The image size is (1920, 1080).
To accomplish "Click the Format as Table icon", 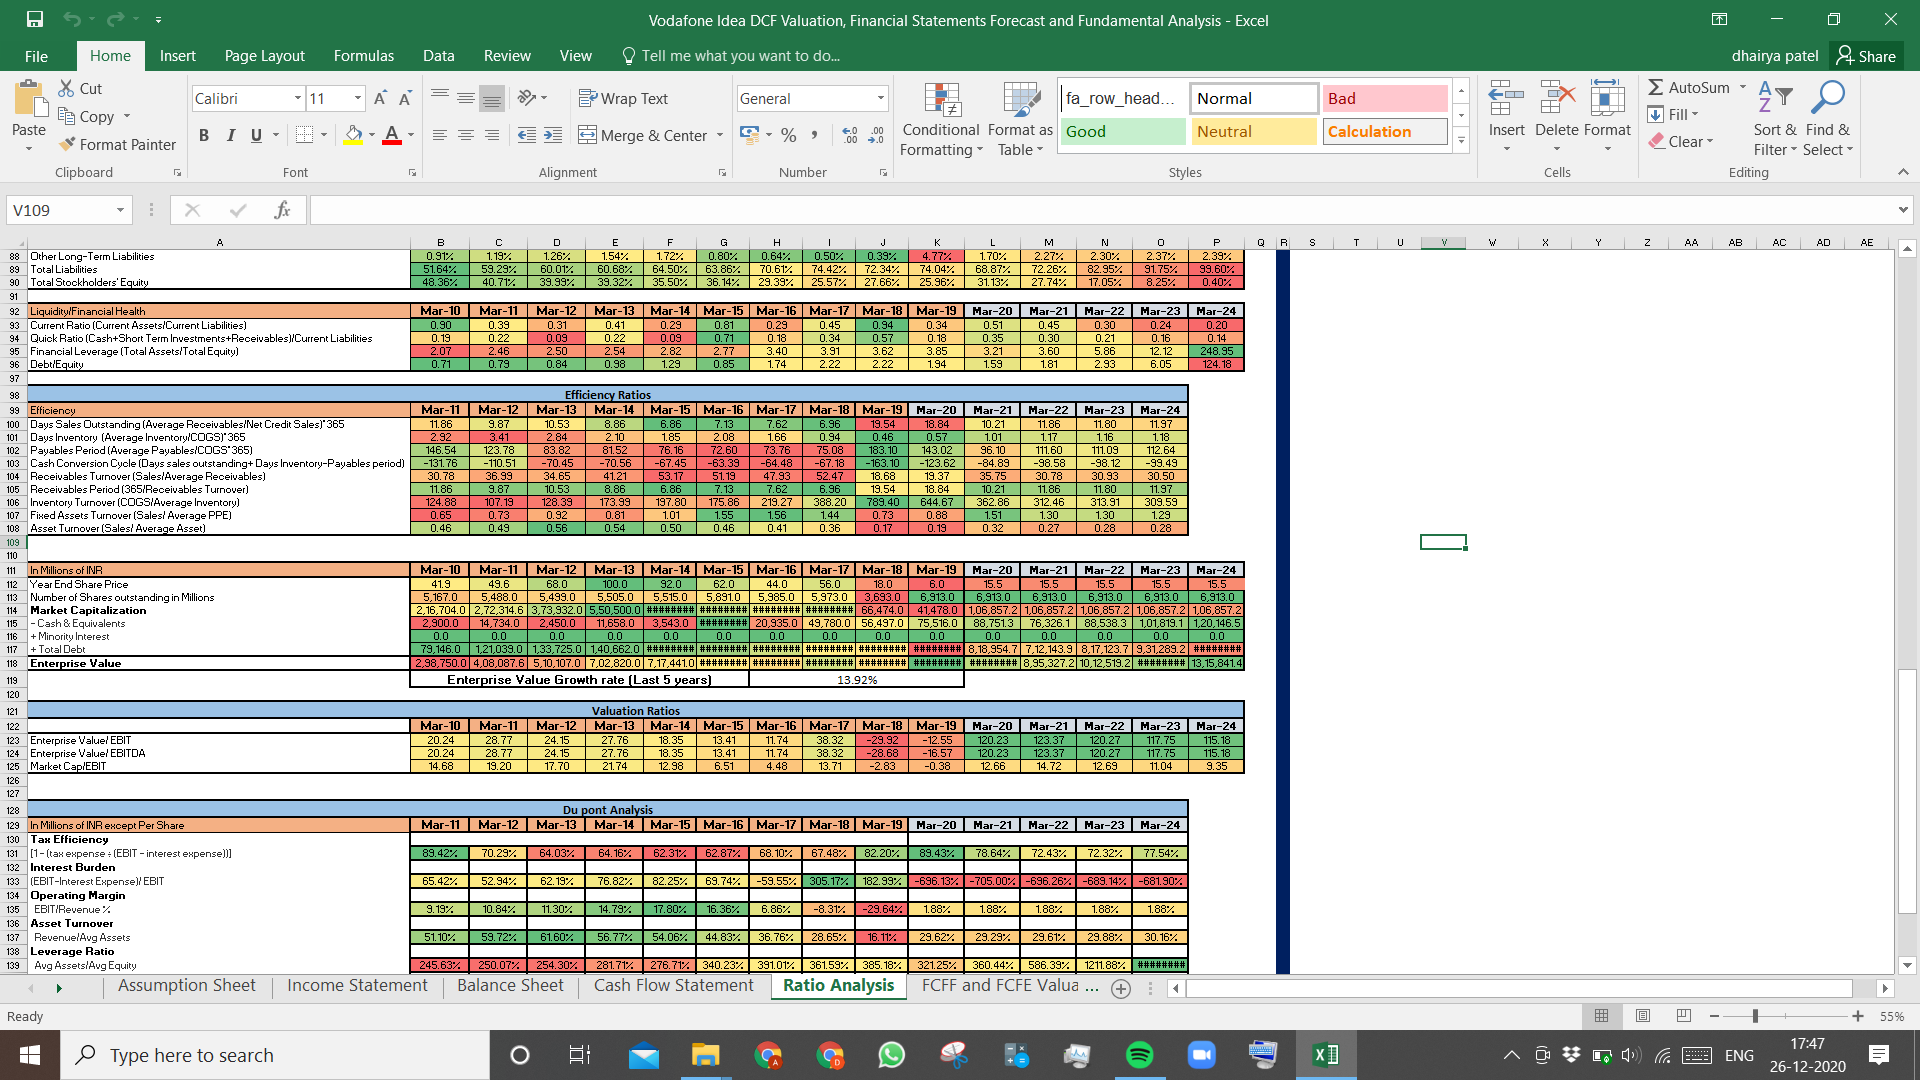I will (1021, 100).
